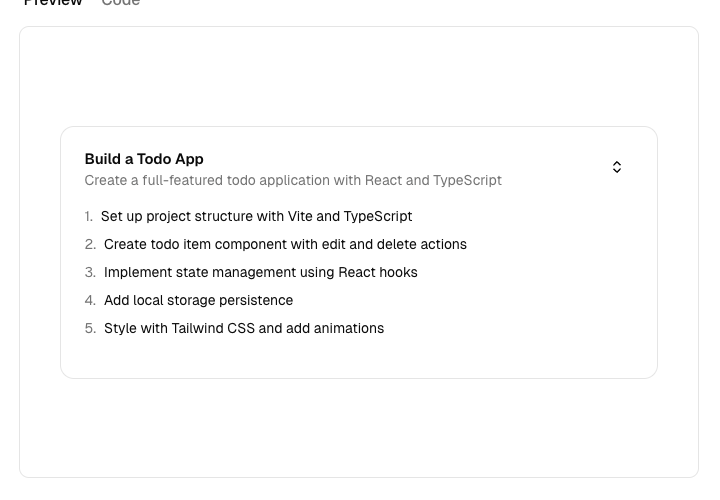The height and width of the screenshot is (500, 720).
Task: Click empty space inside card below the steps
Action: coord(358,358)
